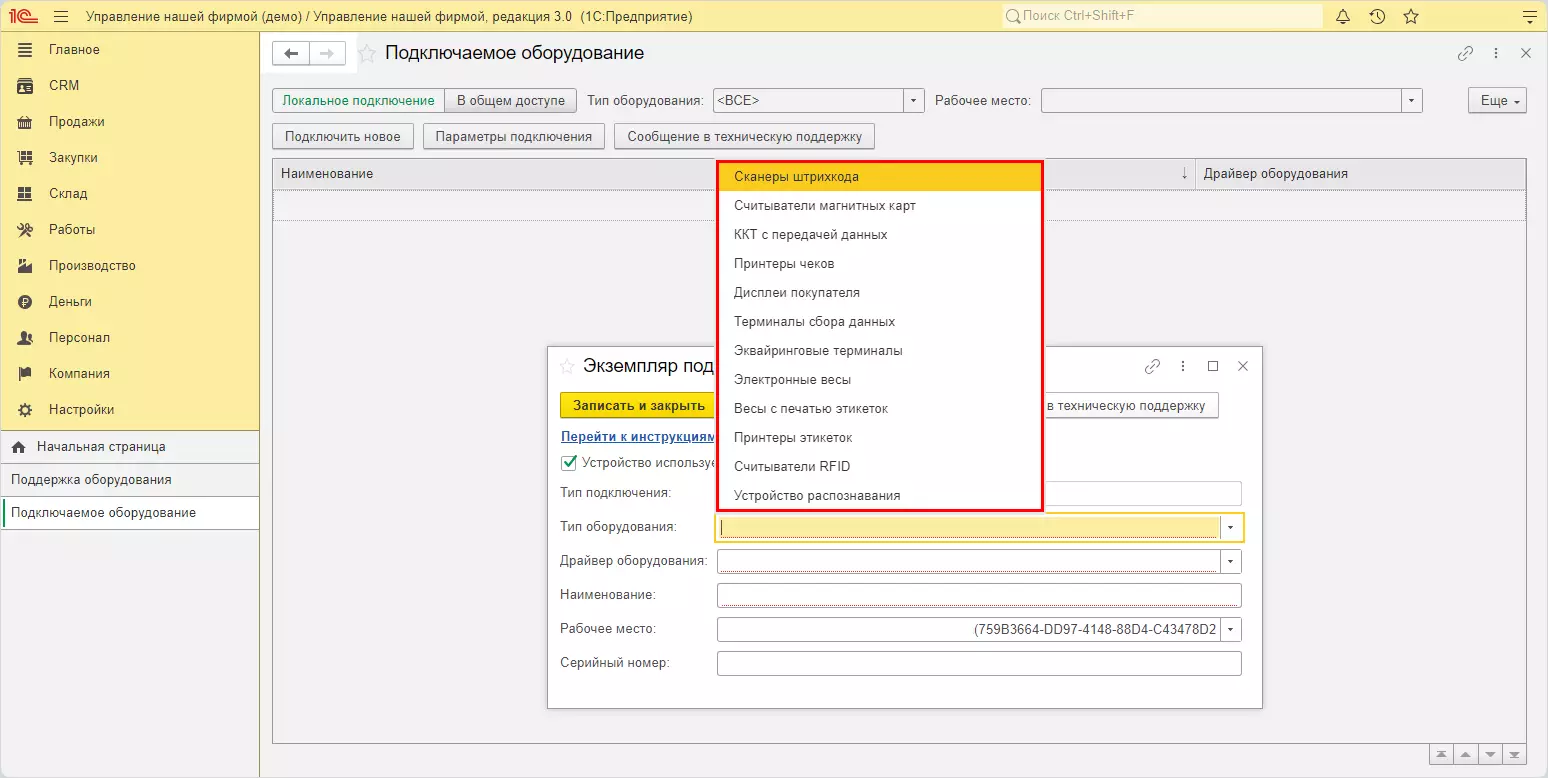This screenshot has height=778, width=1548.
Task: Toggle the Устройство используется checkbox
Action: (x=569, y=463)
